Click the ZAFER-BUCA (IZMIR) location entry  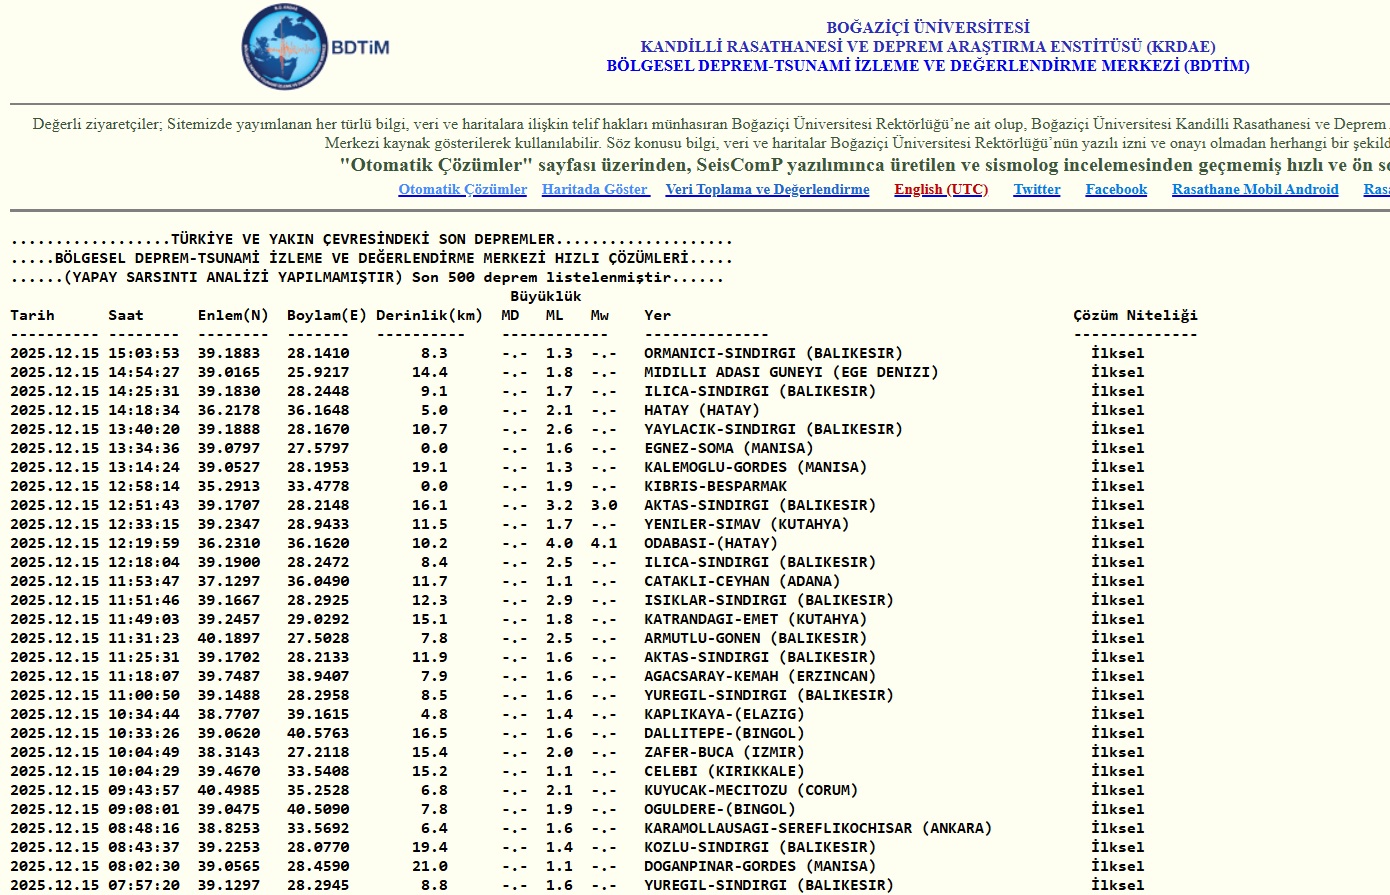tap(723, 752)
